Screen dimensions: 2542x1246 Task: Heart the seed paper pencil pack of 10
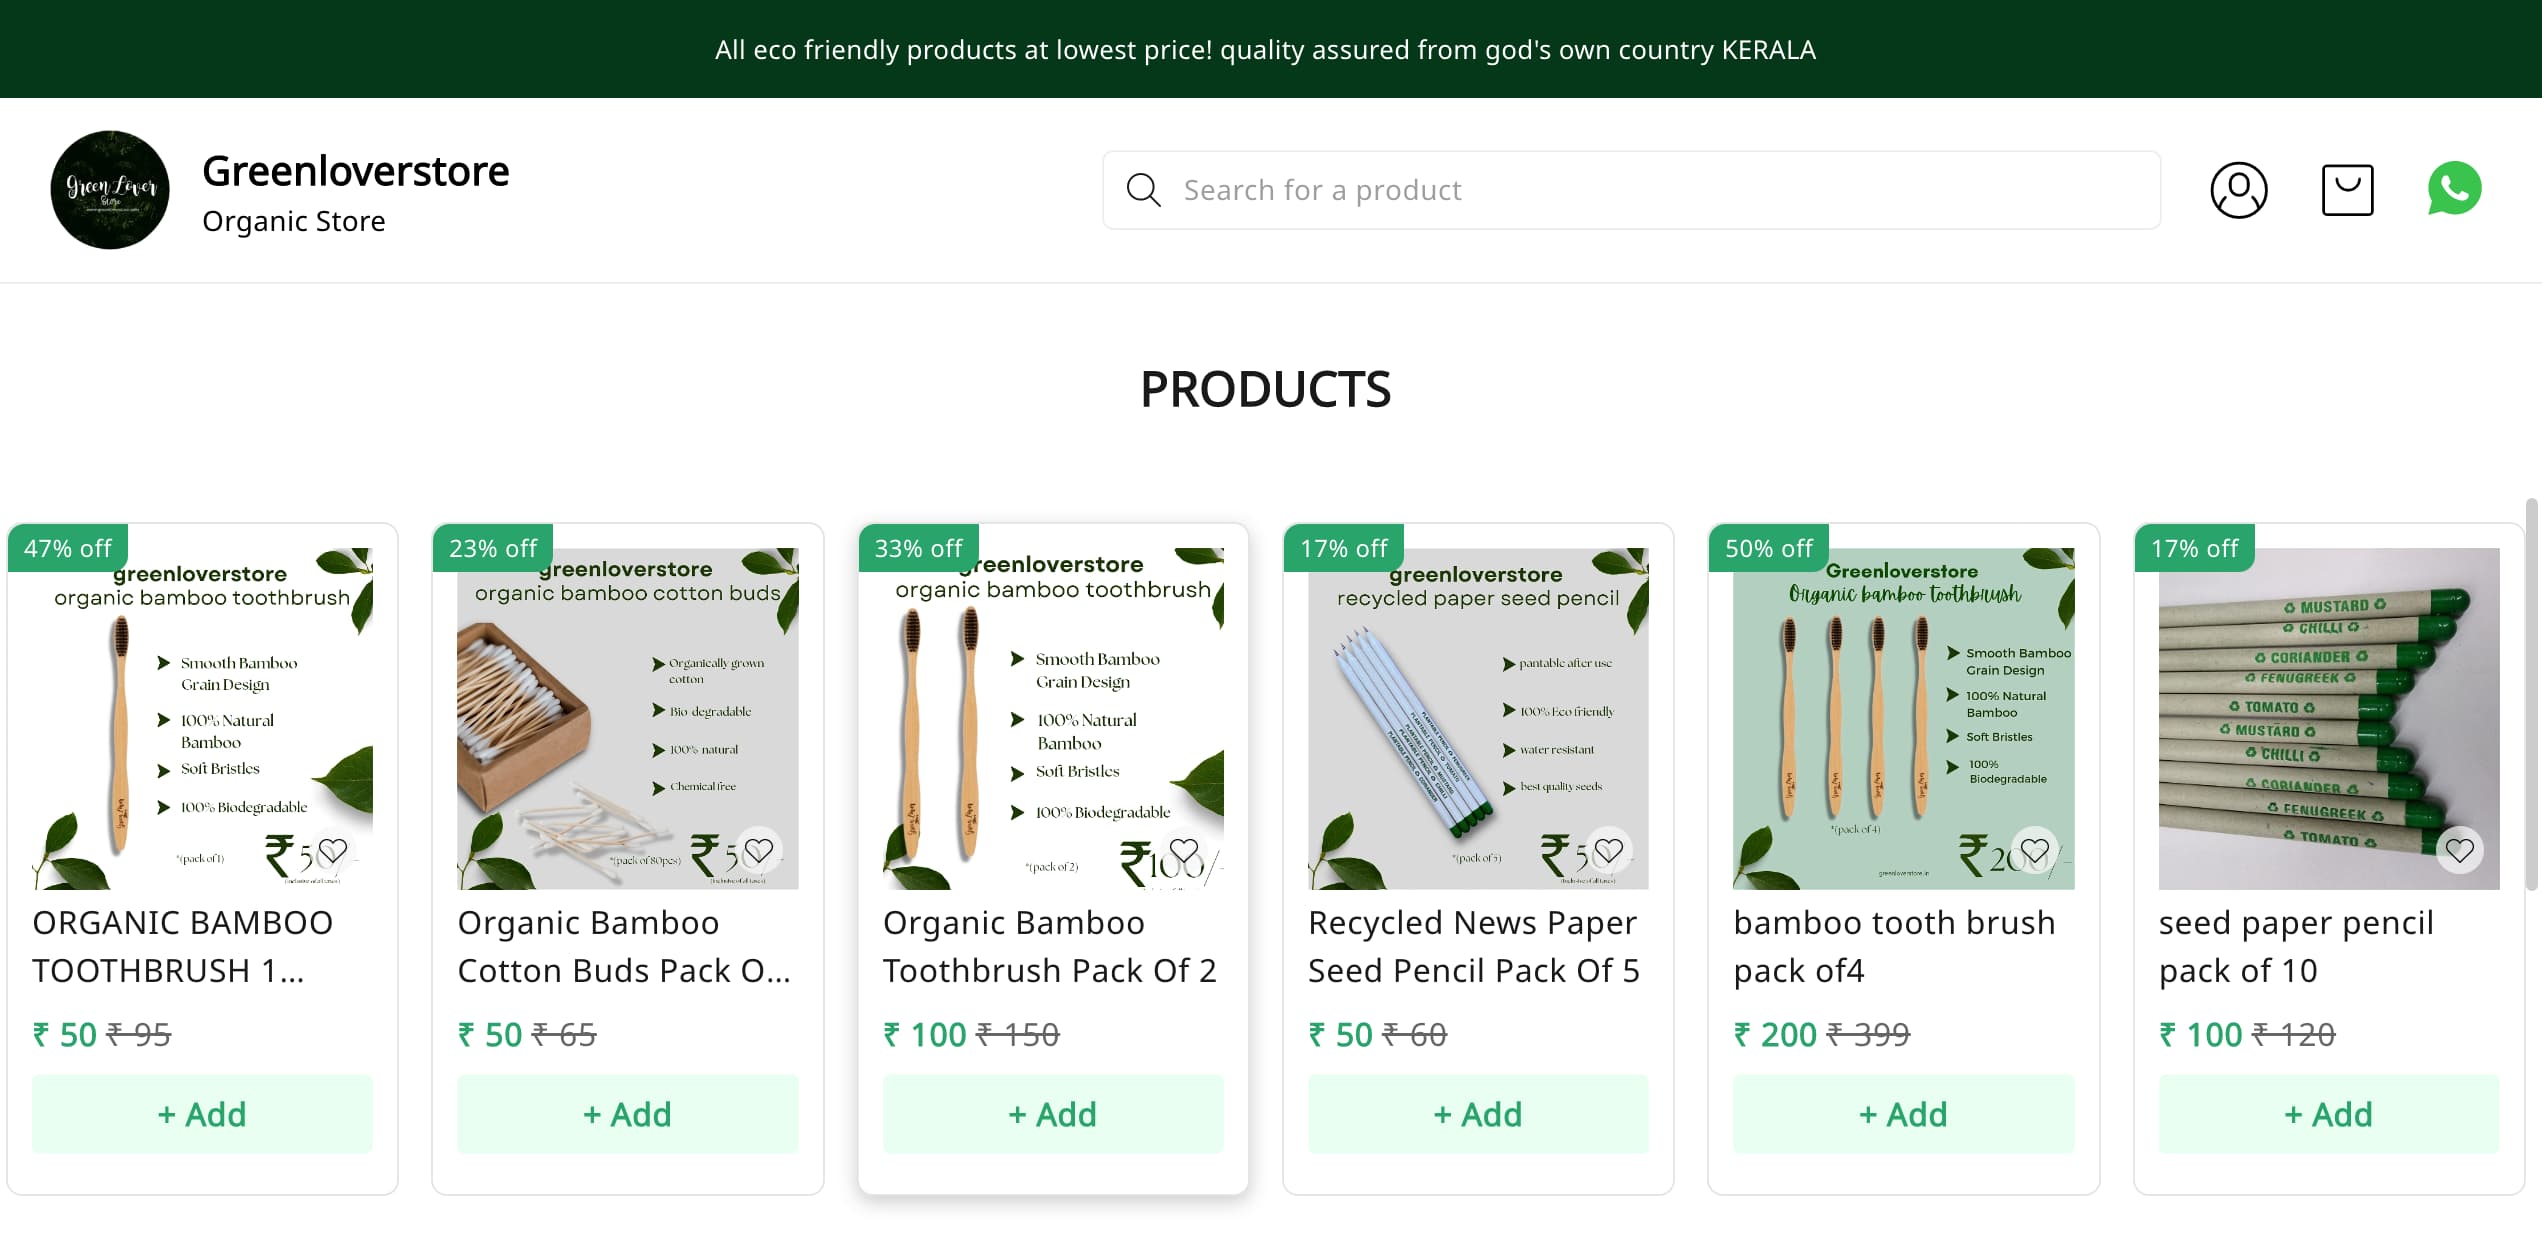click(x=2460, y=851)
